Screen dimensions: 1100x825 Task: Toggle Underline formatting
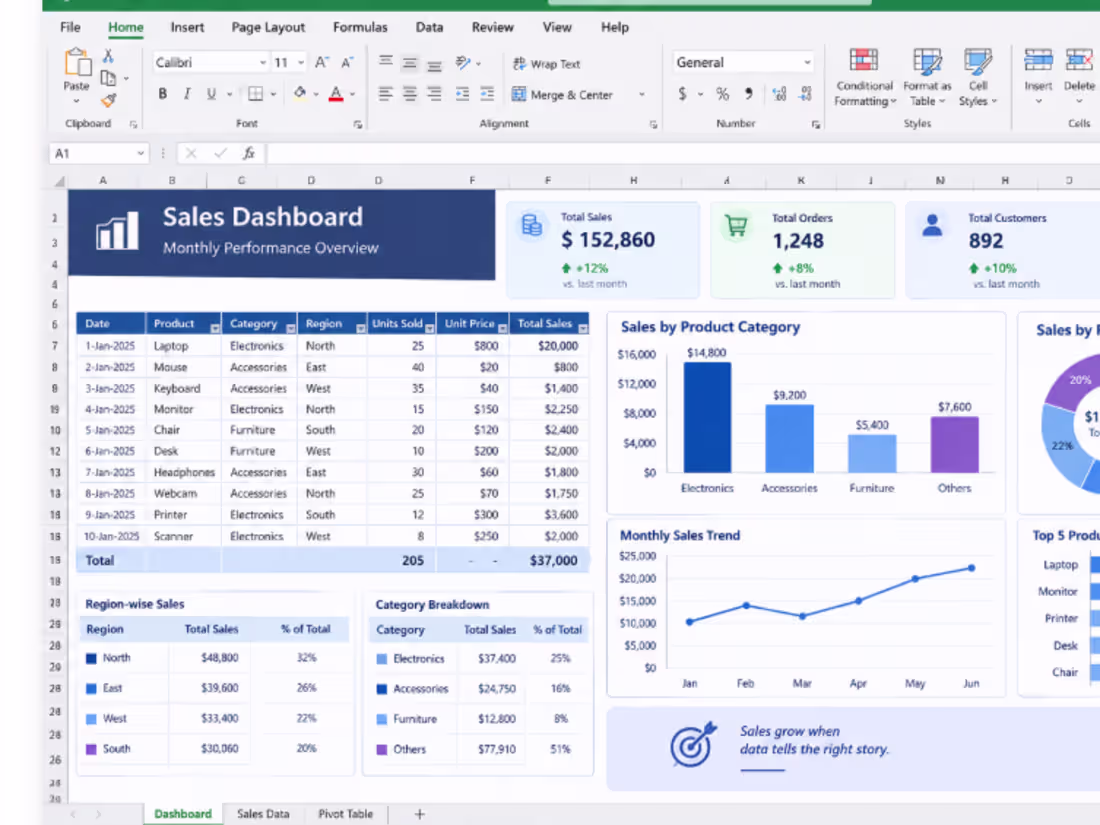[x=211, y=94]
